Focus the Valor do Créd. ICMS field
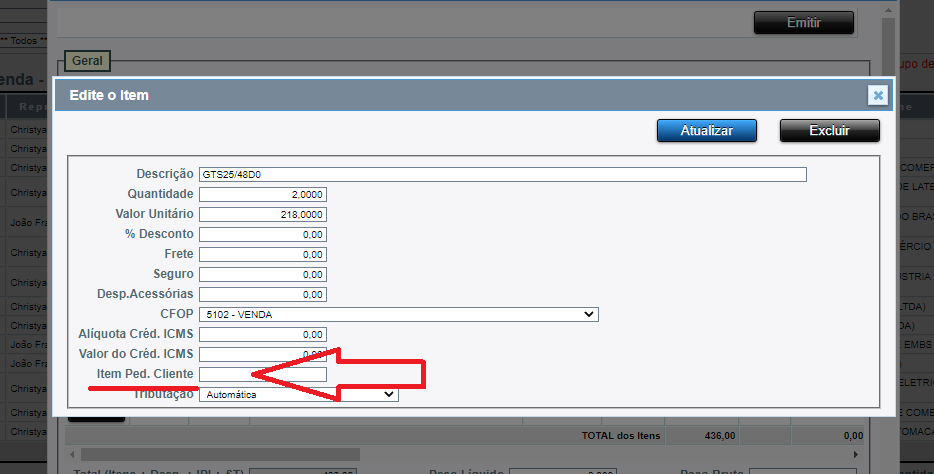Viewport: 934px width, 474px height. 262,354
